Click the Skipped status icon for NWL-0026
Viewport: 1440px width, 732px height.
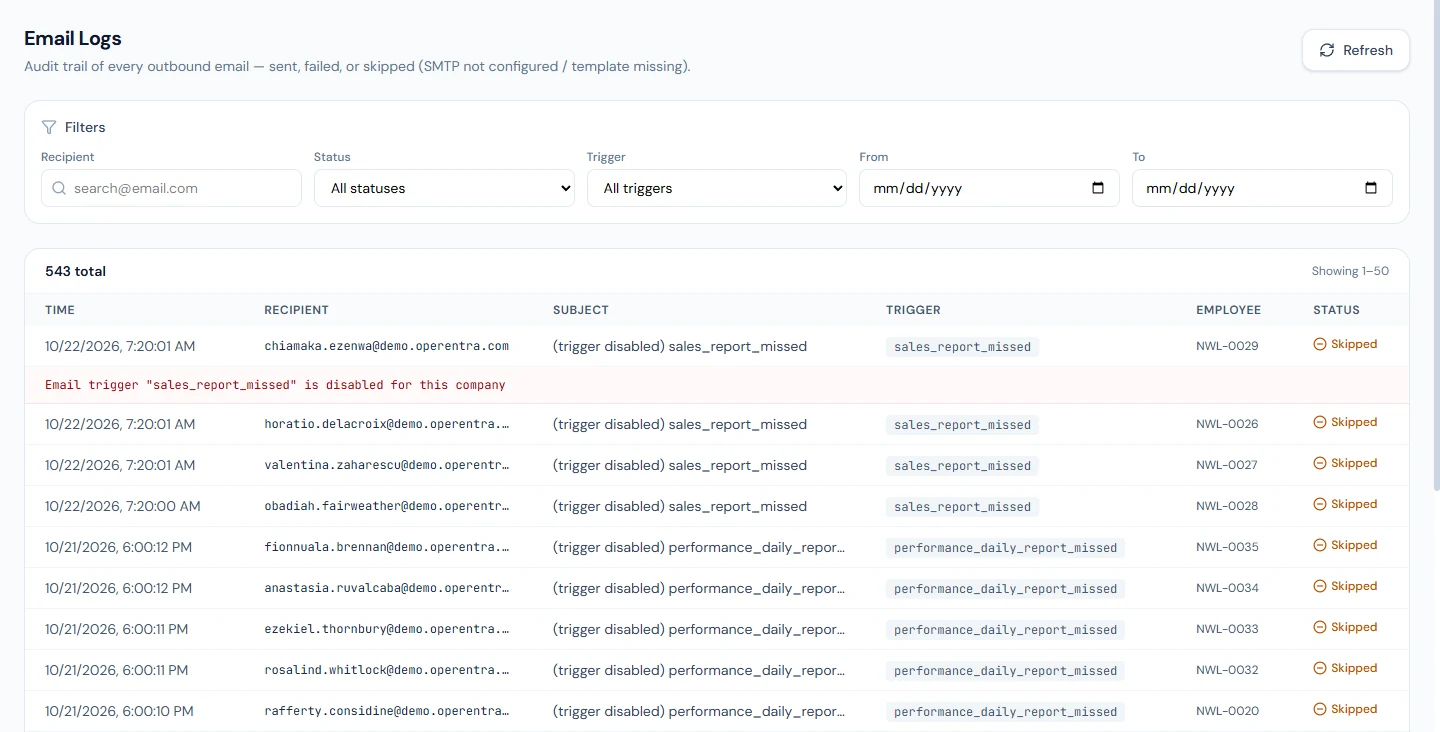coord(1319,422)
